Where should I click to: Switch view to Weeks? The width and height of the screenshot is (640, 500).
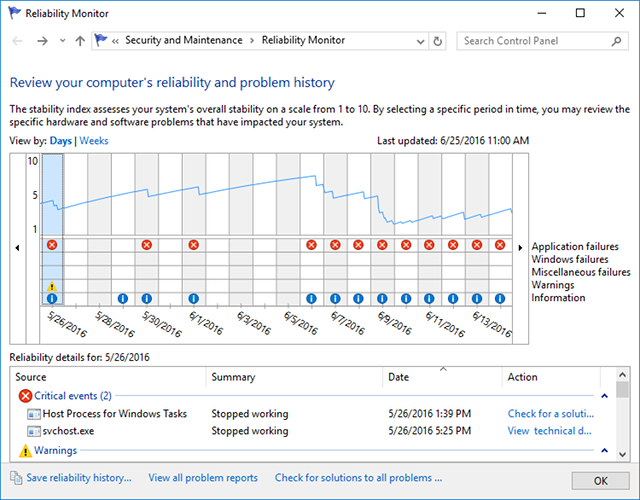94,141
